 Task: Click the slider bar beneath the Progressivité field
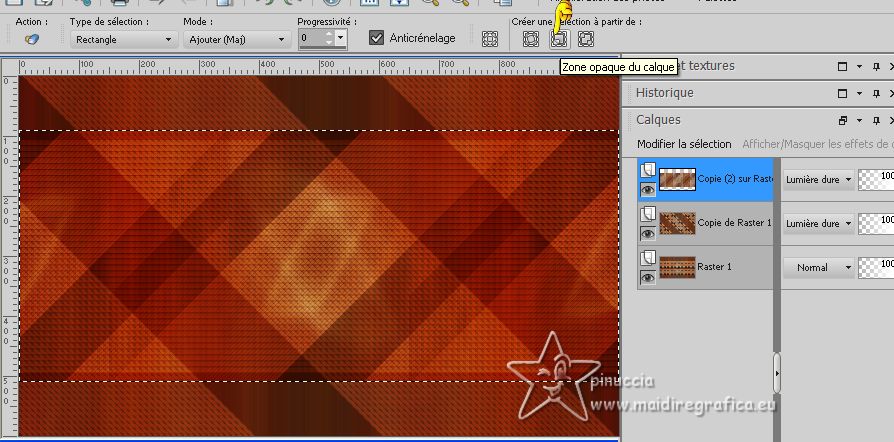pos(323,48)
